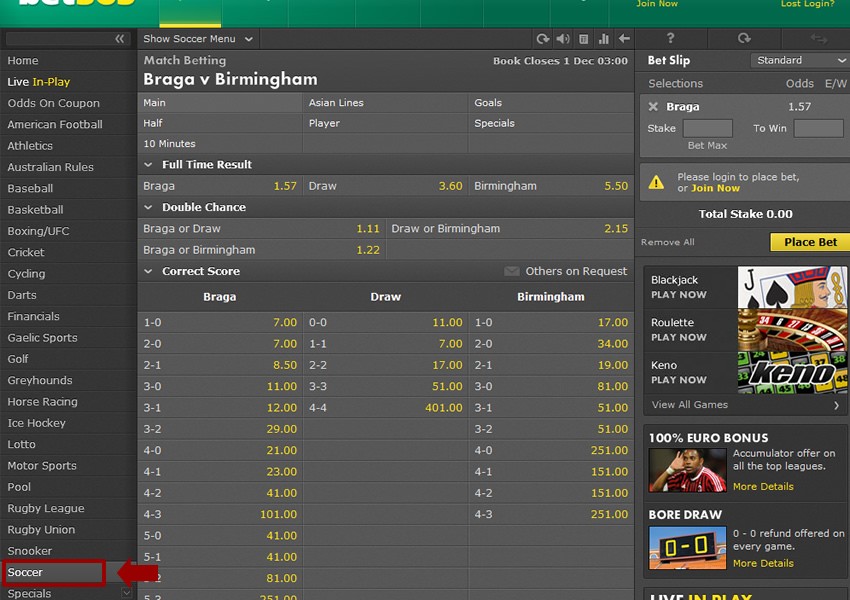The width and height of the screenshot is (850, 600).
Task: Click the envelope icon beside Others on Request
Action: click(x=512, y=271)
